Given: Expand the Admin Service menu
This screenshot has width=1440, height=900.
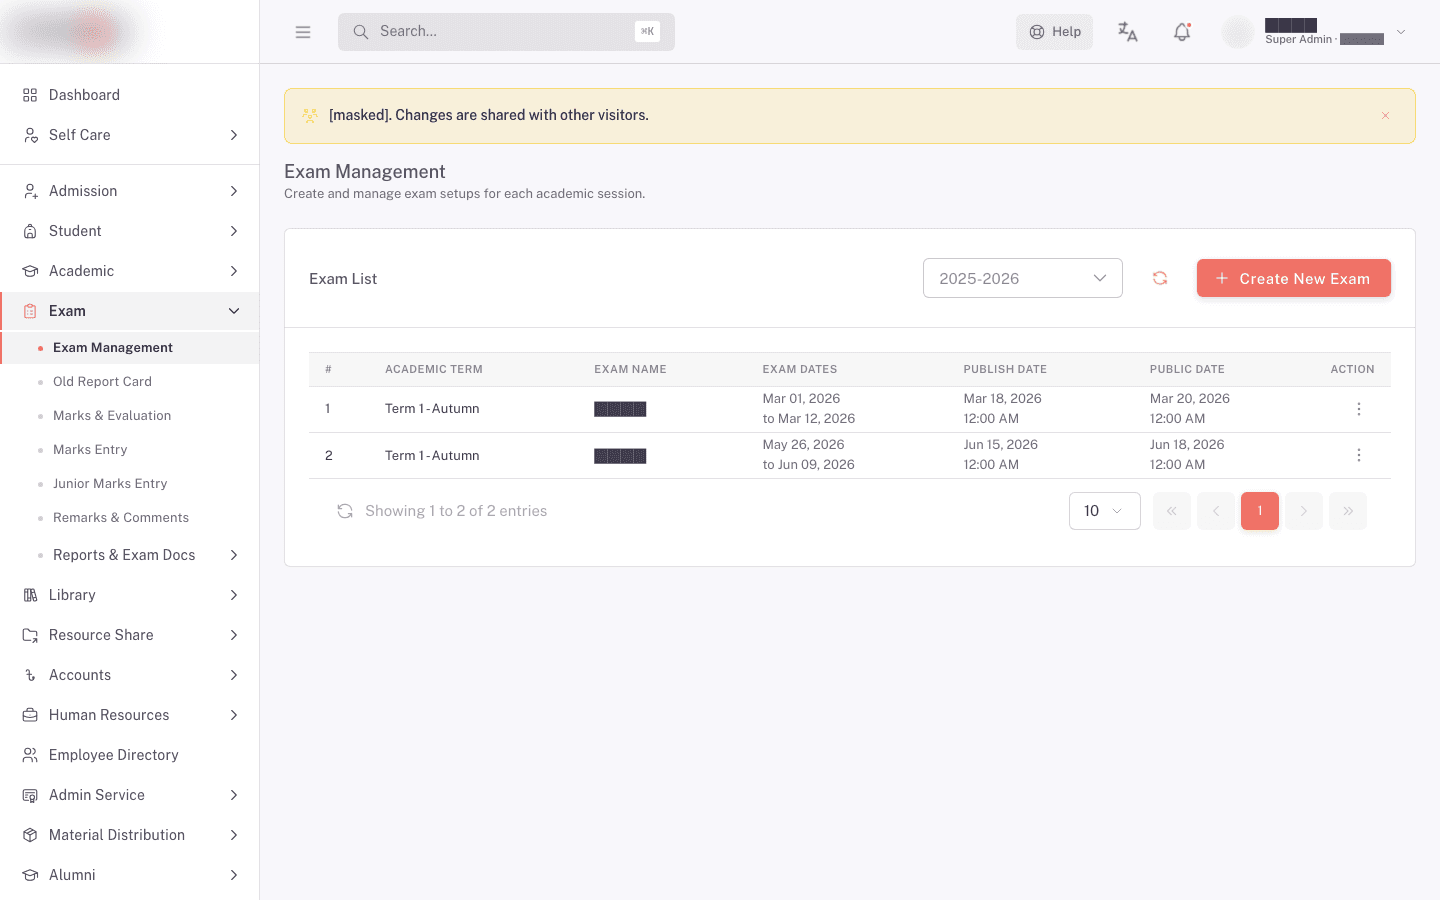Looking at the screenshot, I should point(130,795).
